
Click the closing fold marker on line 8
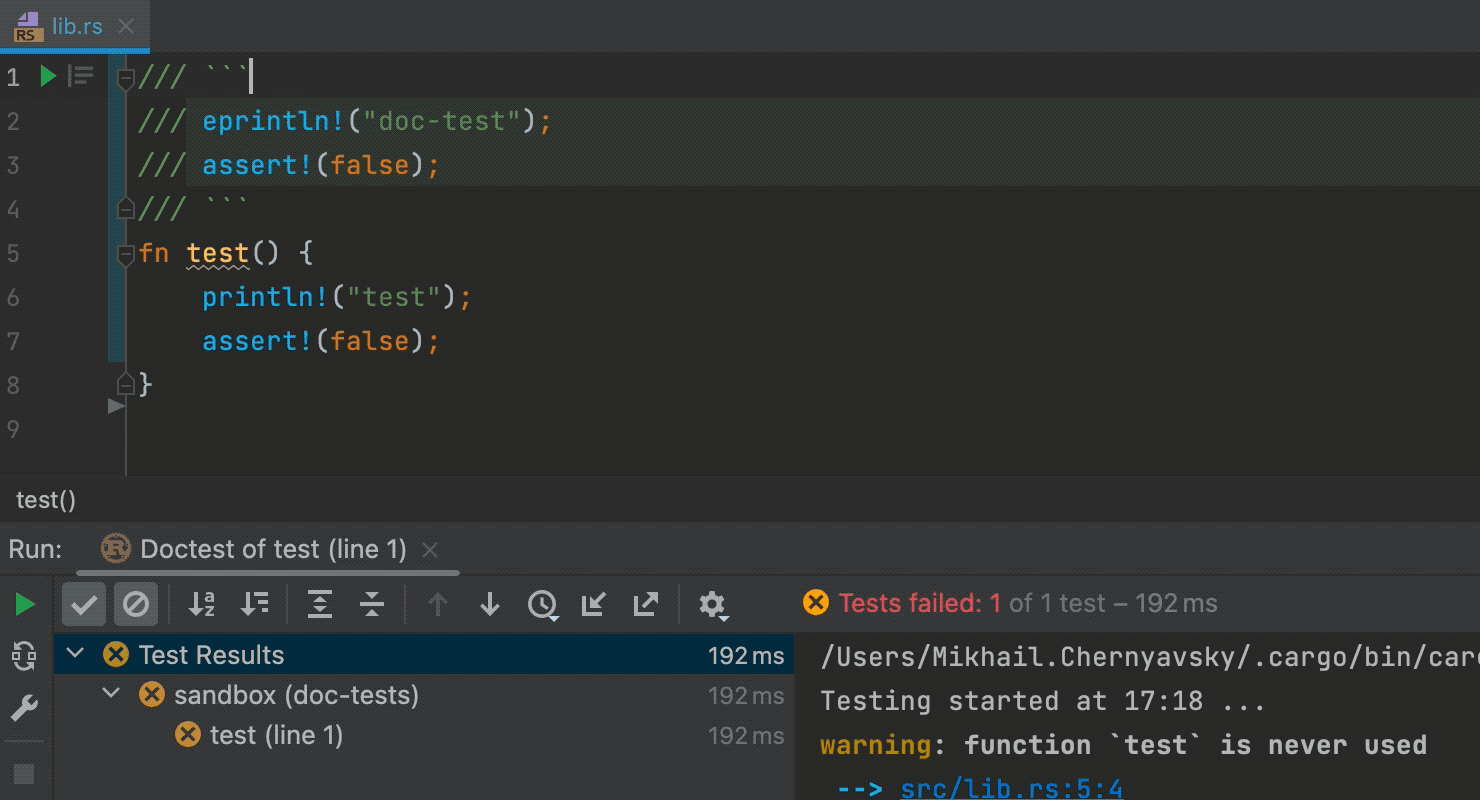tap(125, 384)
